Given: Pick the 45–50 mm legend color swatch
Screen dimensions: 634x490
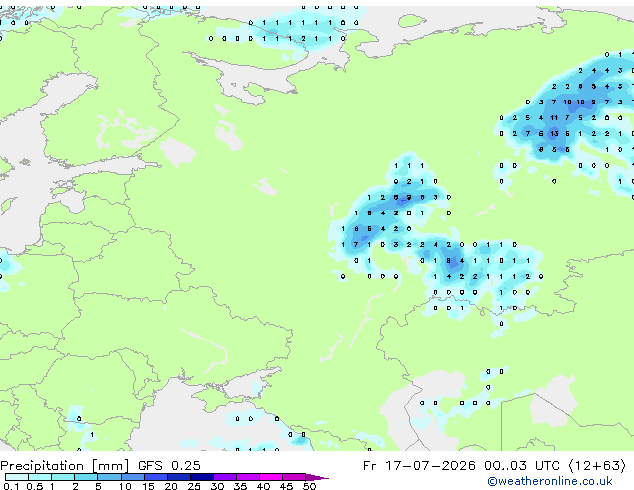Looking at the screenshot, I should click(x=294, y=477).
